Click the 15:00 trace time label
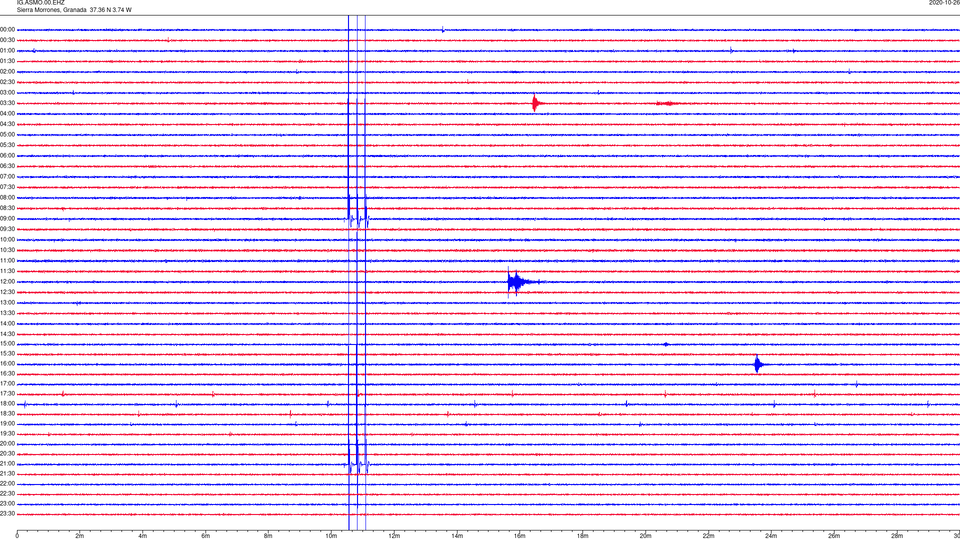The image size is (960, 540). [x=7, y=344]
